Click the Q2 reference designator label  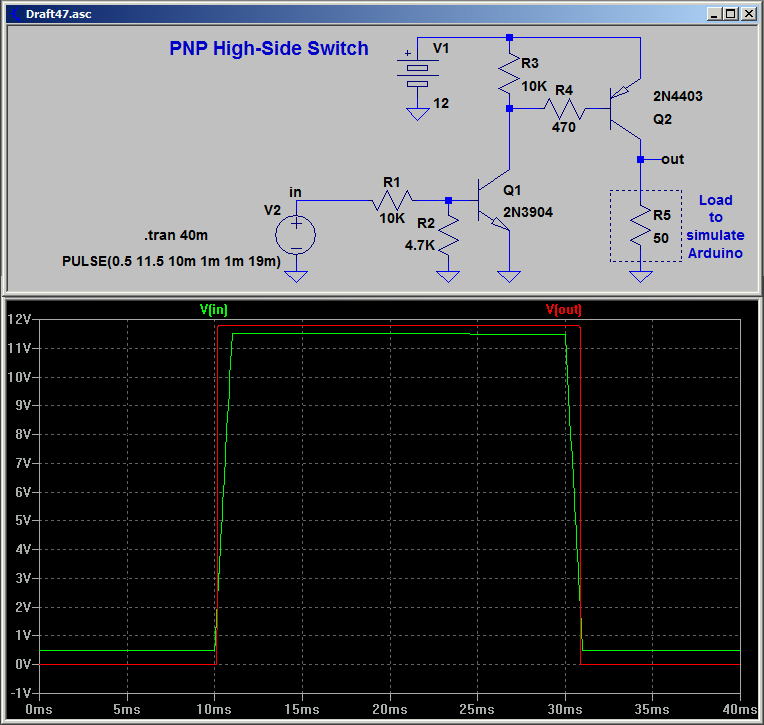pyautogui.click(x=663, y=119)
